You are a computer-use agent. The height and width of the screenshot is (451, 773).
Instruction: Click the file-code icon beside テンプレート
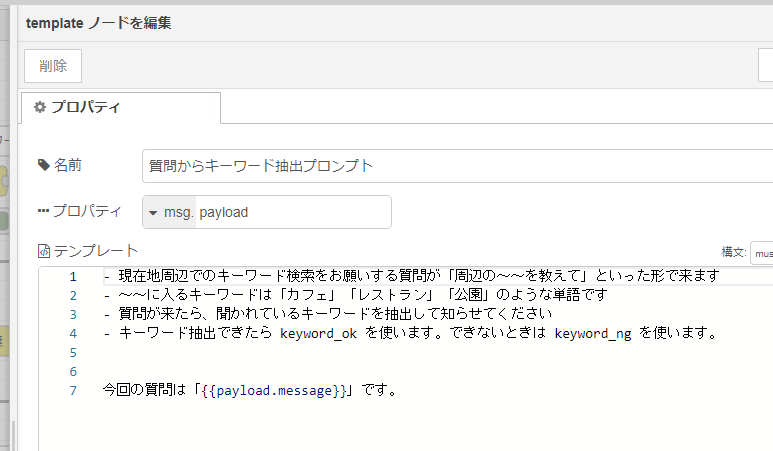coord(43,251)
